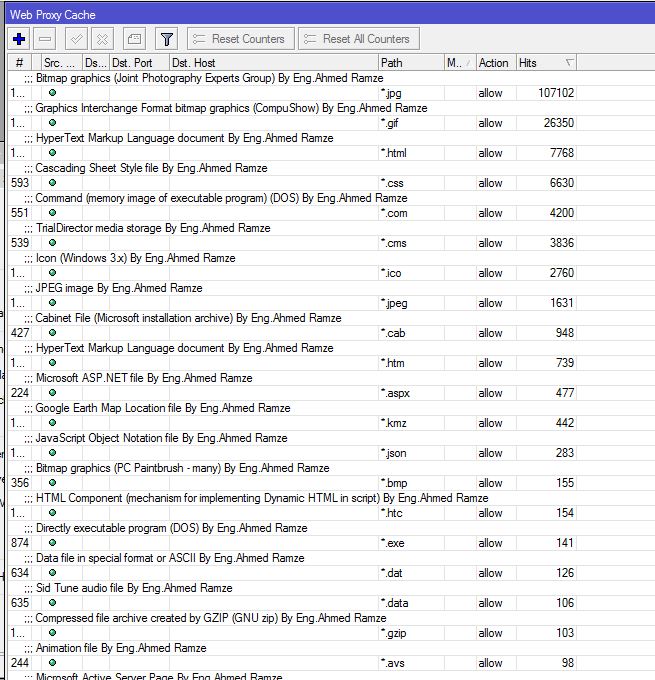Screen dimensions: 655x680
Task: Select the *.cms path cell
Action: pos(411,243)
